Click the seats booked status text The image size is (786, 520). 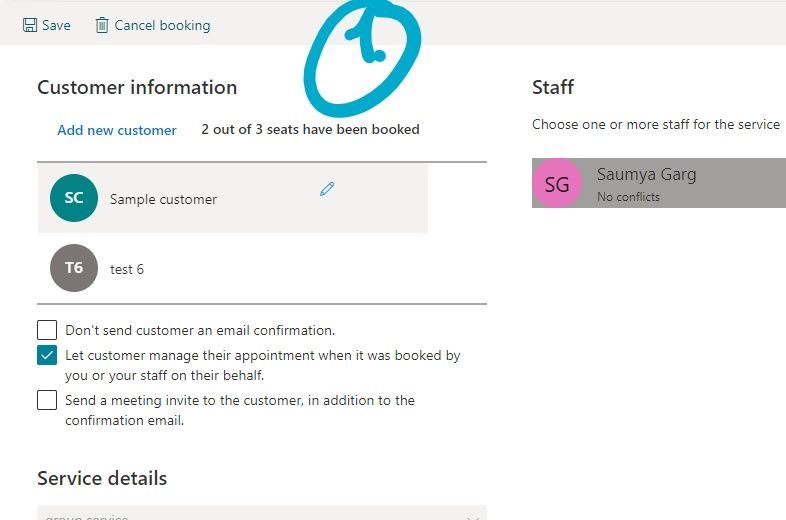click(x=310, y=129)
